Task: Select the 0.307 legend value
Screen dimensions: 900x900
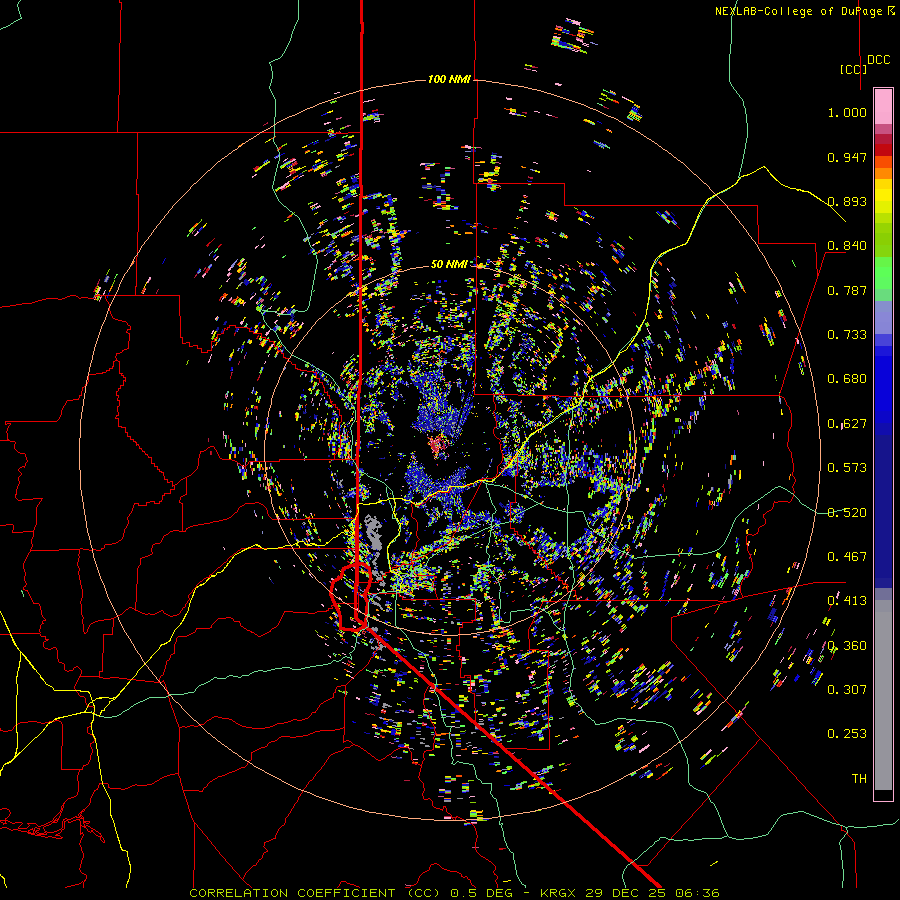Action: point(847,690)
